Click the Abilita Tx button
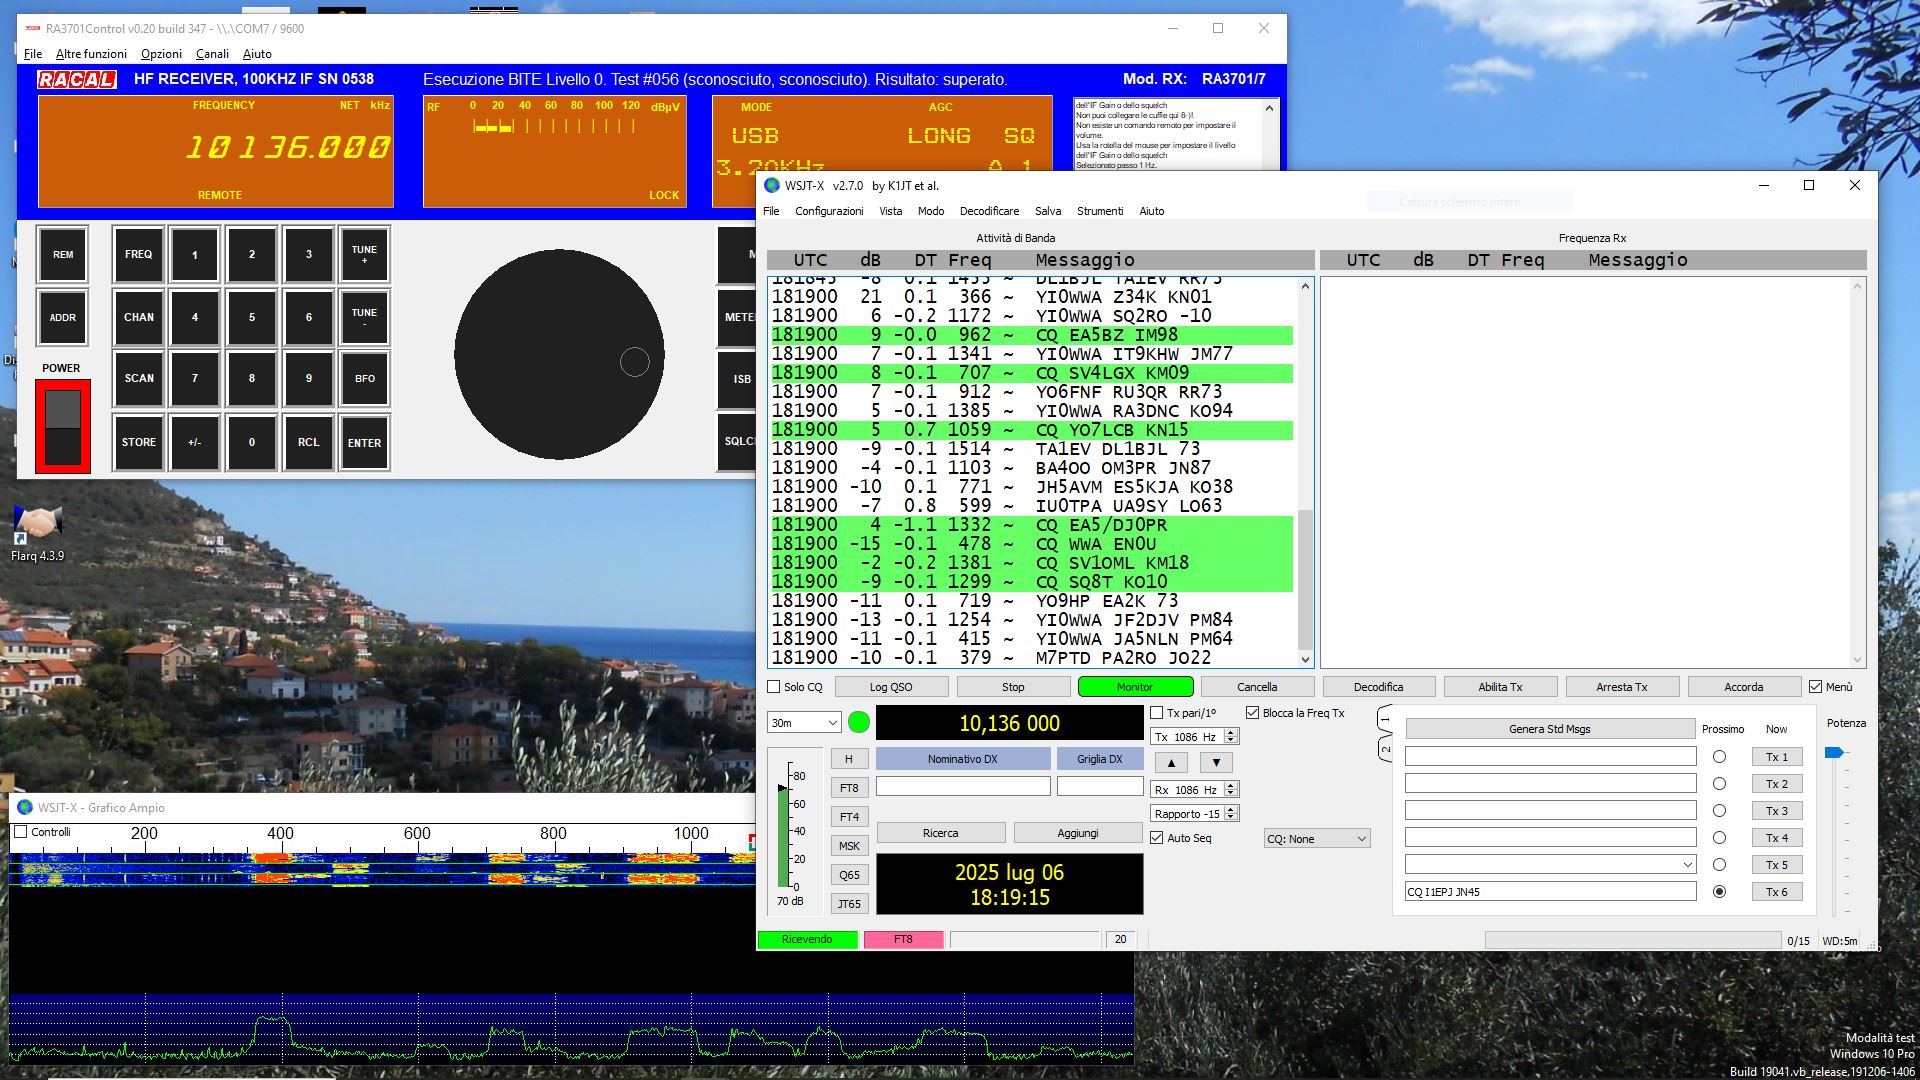The height and width of the screenshot is (1080, 1920). click(x=1500, y=687)
